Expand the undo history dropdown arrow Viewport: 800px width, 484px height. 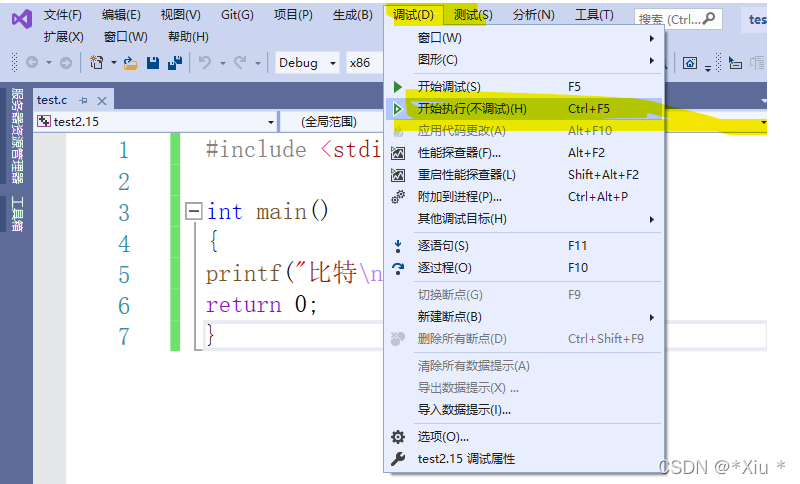click(x=222, y=63)
